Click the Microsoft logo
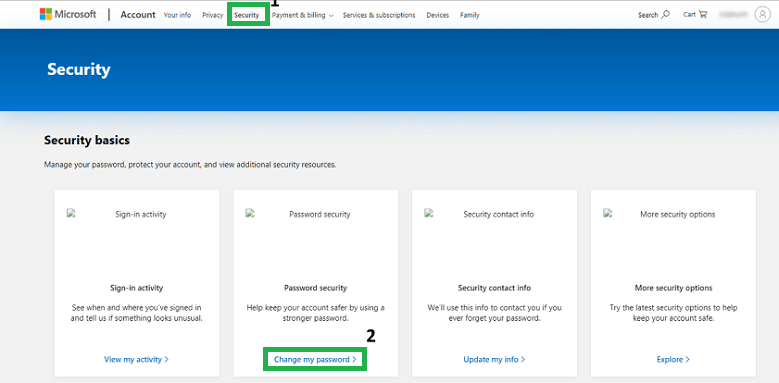The height and width of the screenshot is (383, 779). [68, 14]
